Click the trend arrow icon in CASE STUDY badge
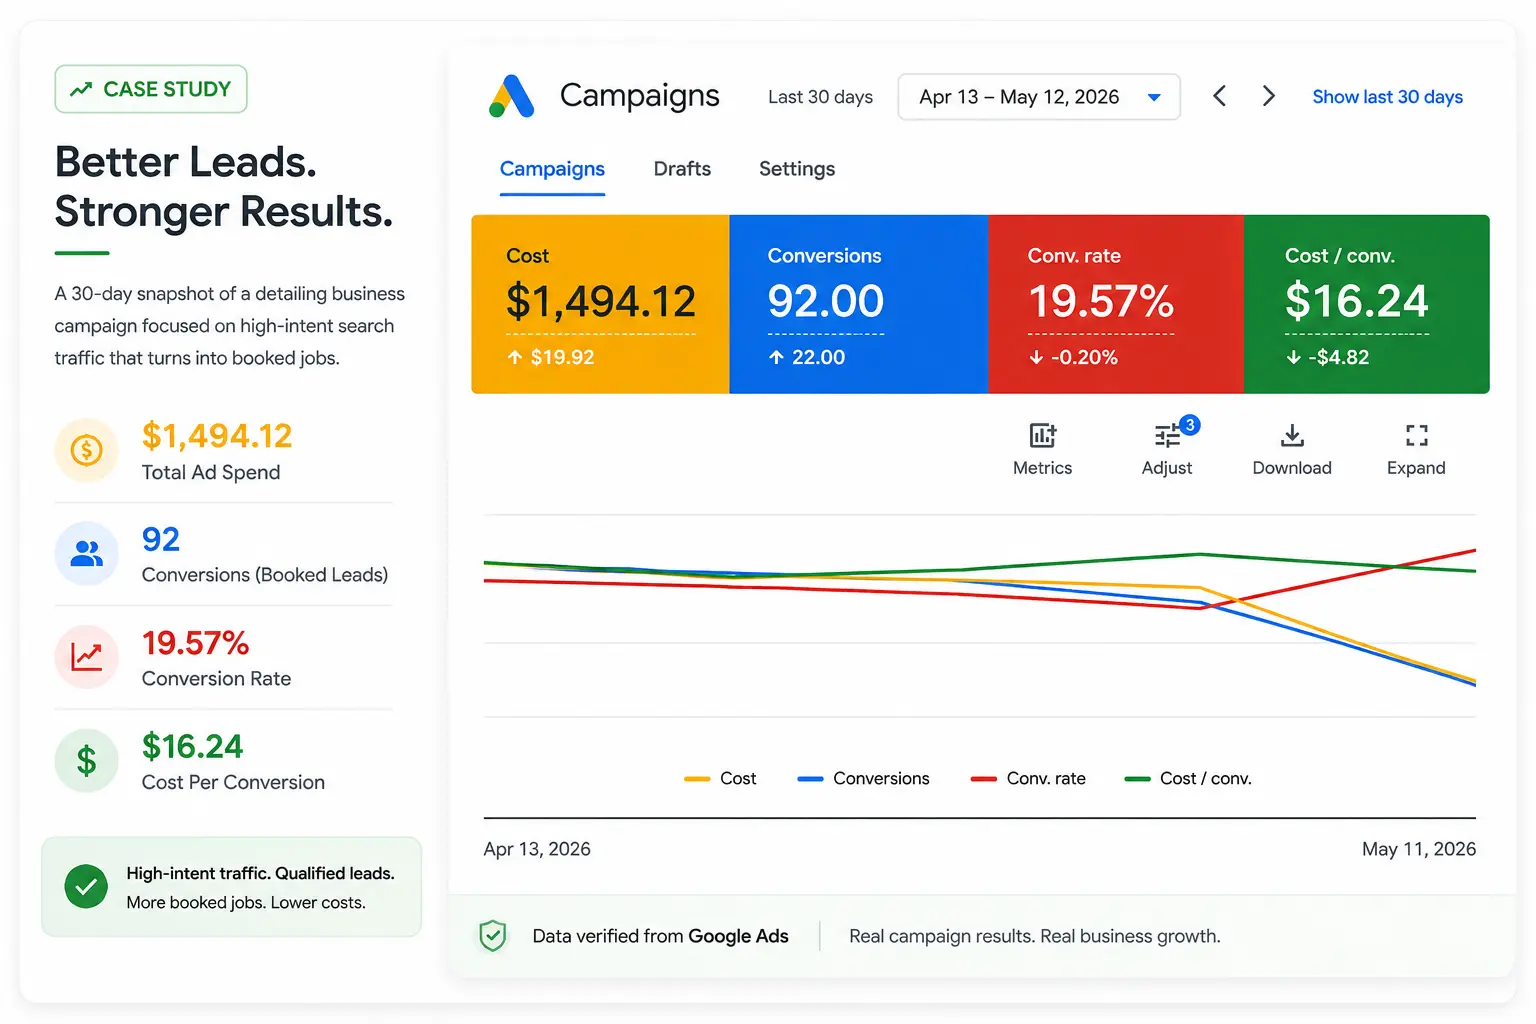This screenshot has height=1024, width=1536. pos(81,89)
